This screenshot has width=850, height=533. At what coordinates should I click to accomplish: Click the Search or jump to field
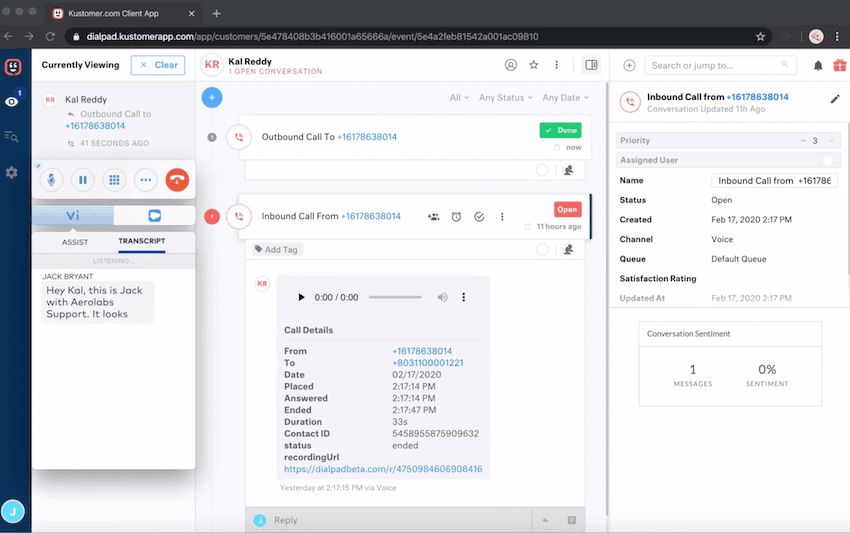710,66
